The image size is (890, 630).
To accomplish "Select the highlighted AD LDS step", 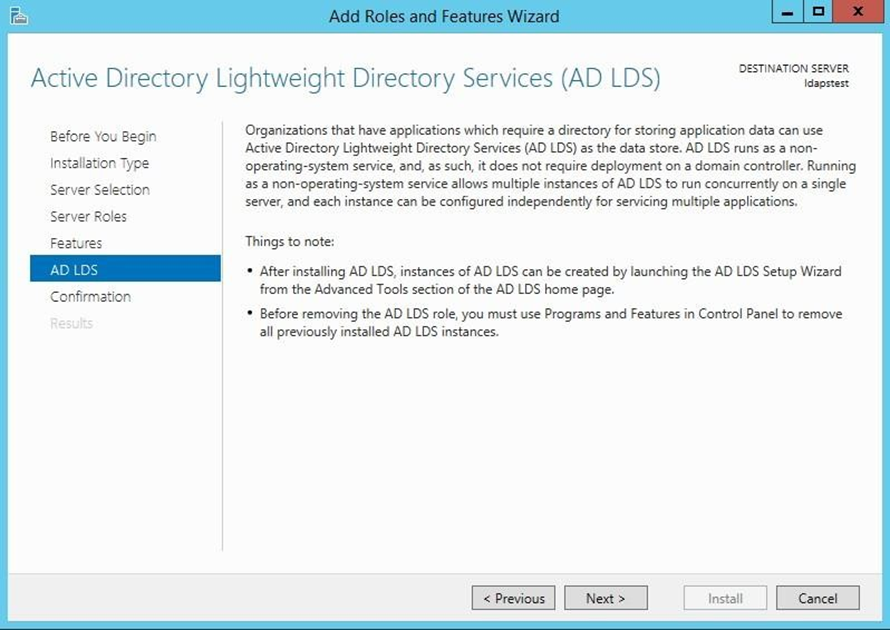I will coord(74,270).
